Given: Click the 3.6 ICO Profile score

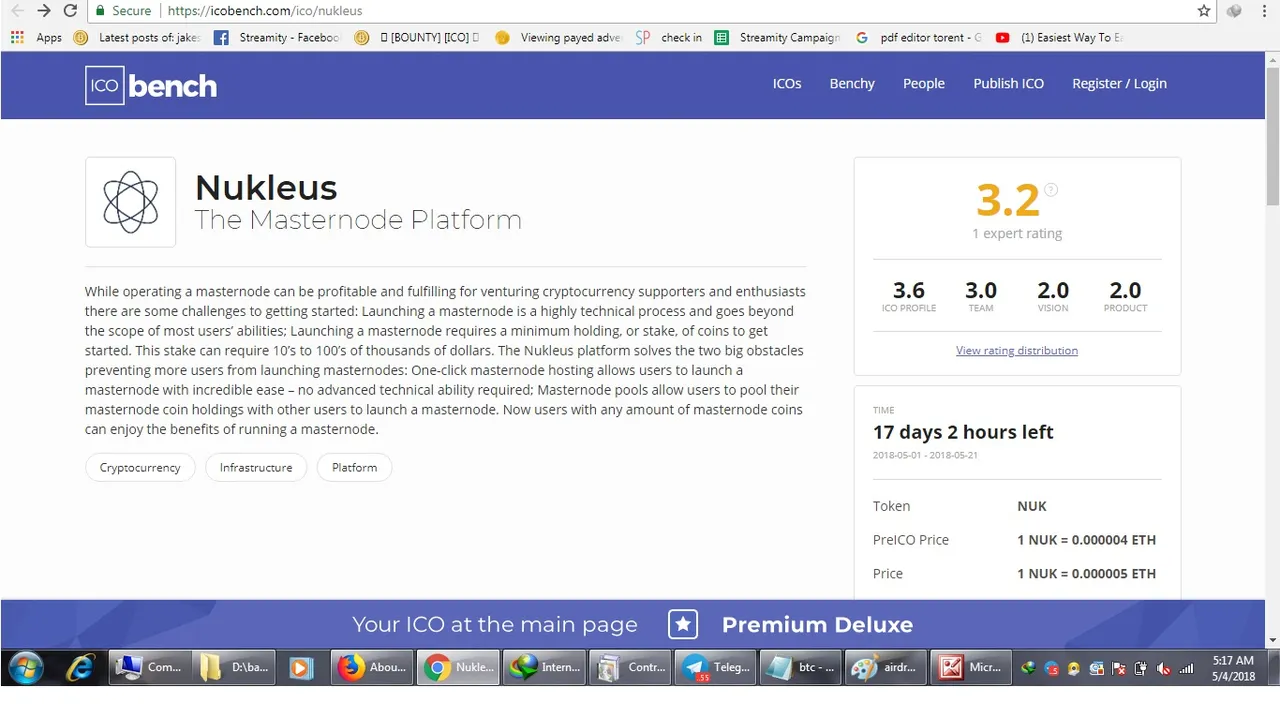Looking at the screenshot, I should (908, 291).
